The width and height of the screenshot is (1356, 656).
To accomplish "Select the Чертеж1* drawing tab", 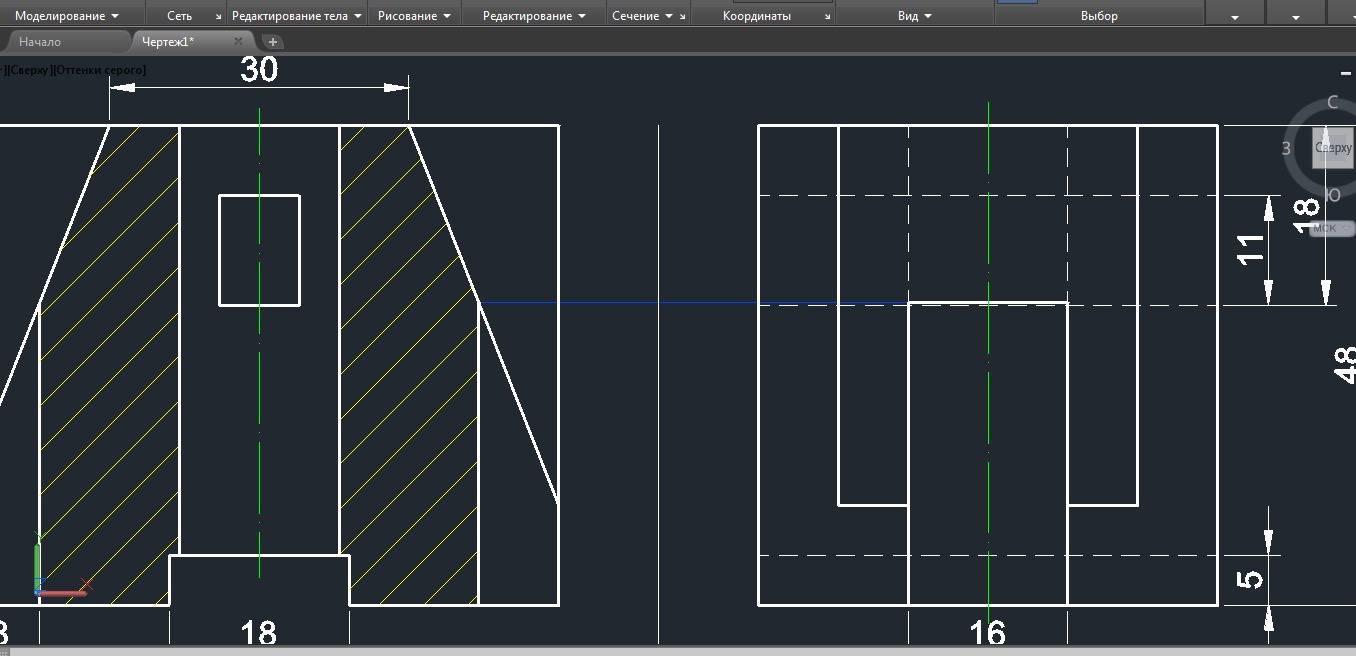I will click(168, 42).
